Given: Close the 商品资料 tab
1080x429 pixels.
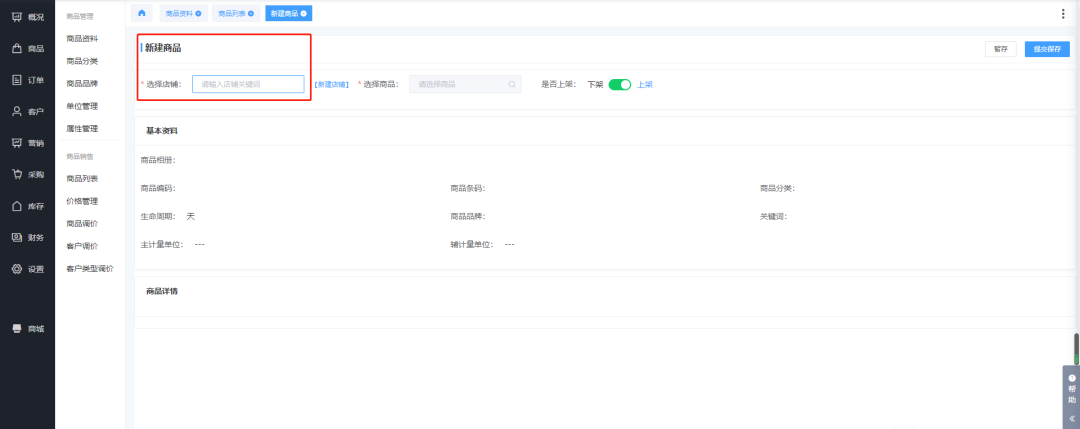Looking at the screenshot, I should 198,13.
